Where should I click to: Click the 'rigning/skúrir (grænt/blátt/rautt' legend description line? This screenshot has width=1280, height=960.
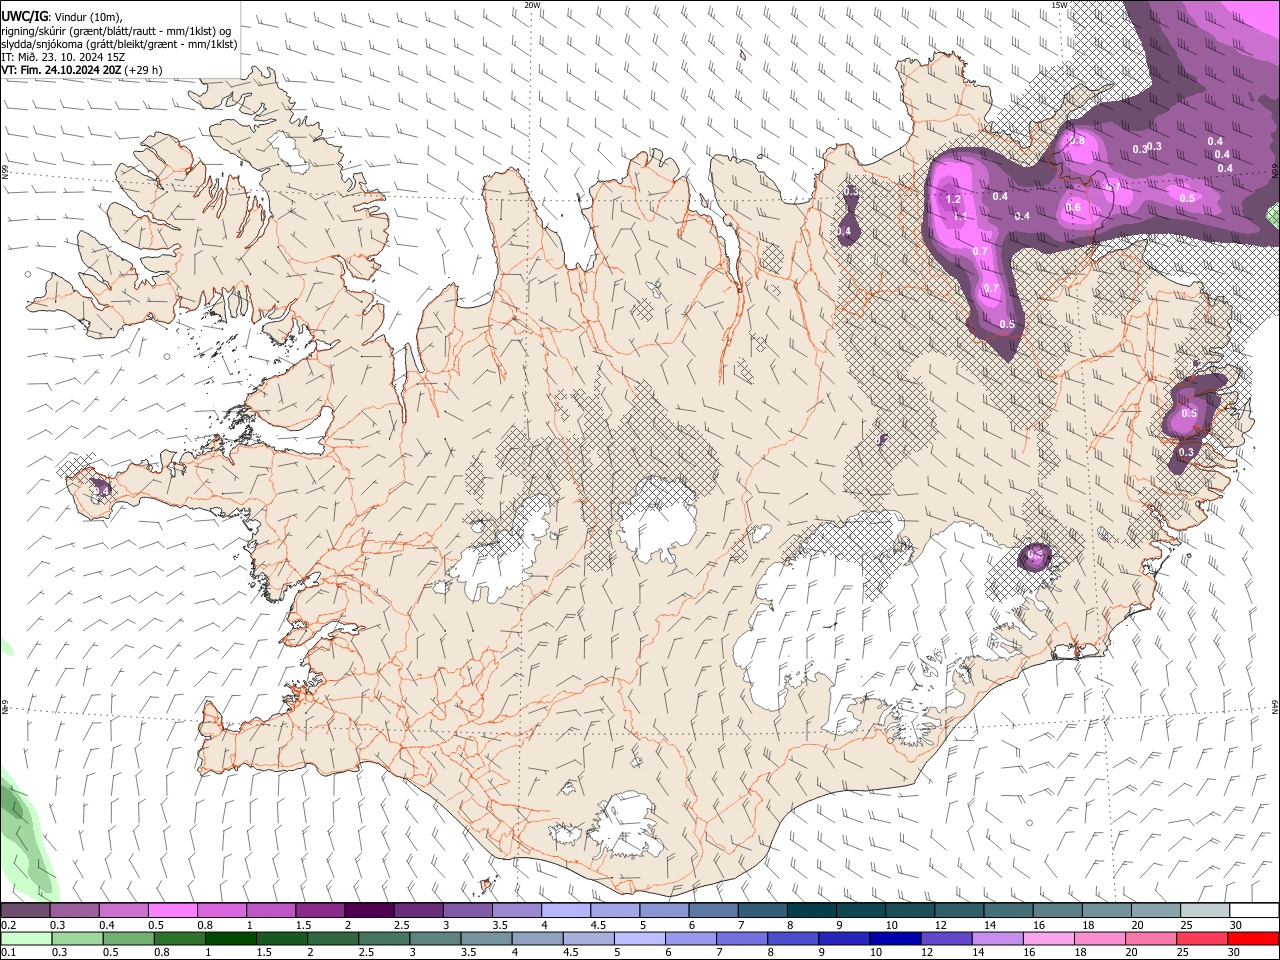(x=115, y=31)
